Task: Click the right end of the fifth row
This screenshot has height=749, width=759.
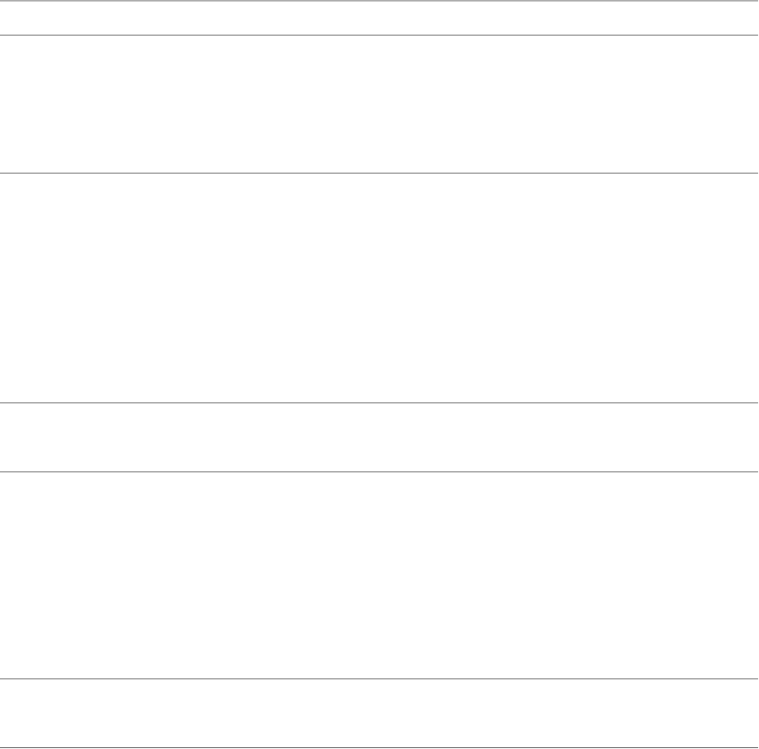Action: 750,575
